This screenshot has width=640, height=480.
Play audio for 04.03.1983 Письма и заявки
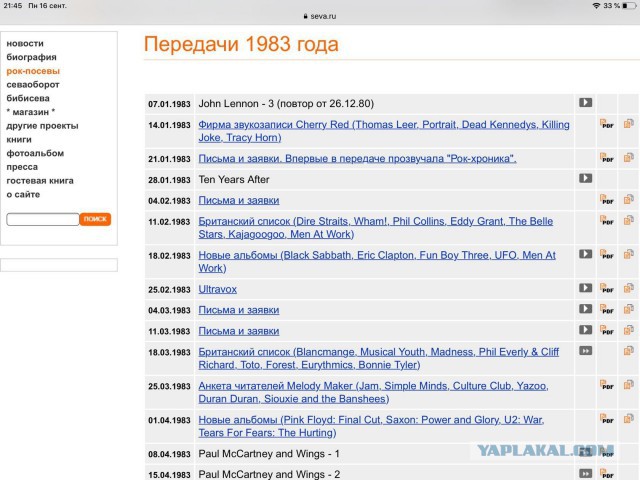(x=585, y=309)
